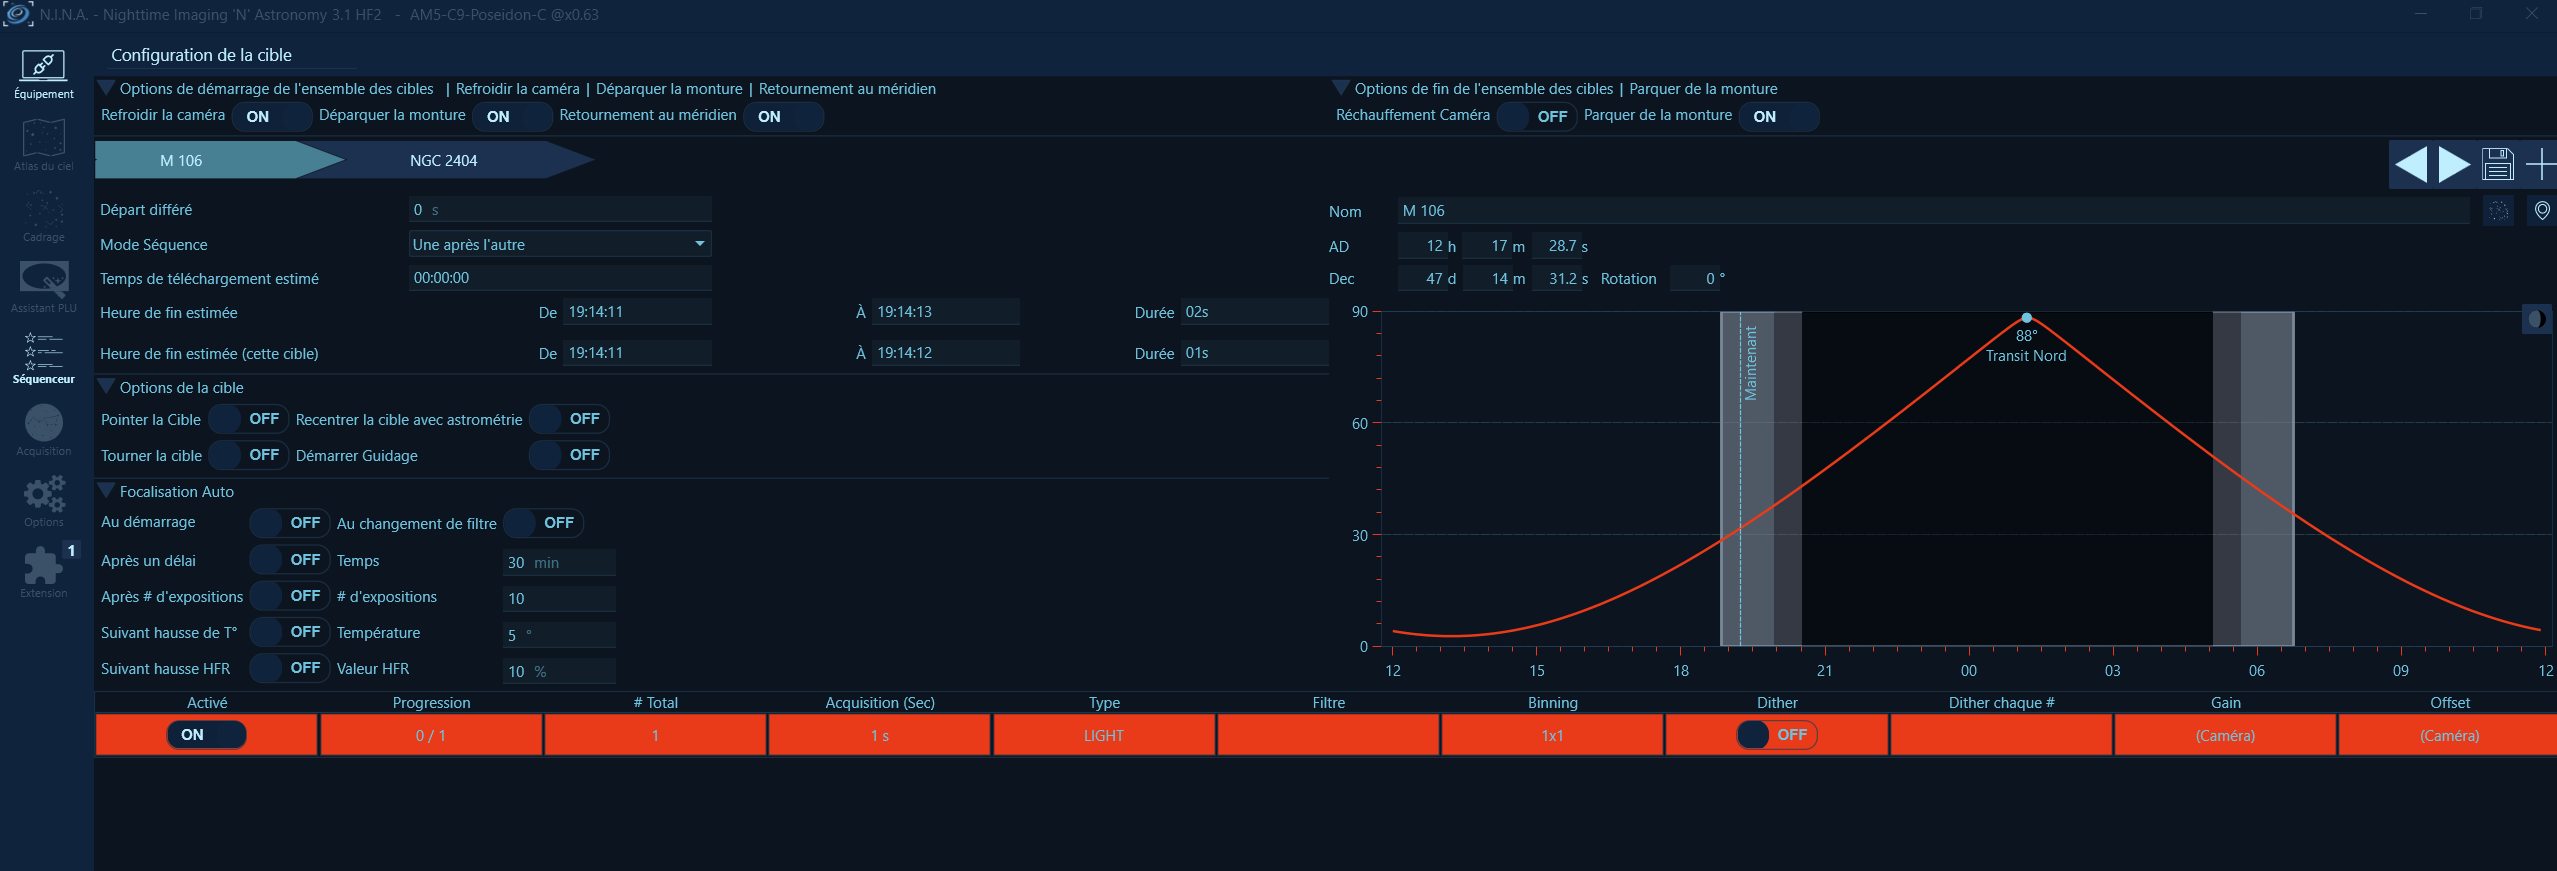Toggle Déparquer la monture switch
Image resolution: width=2557 pixels, height=871 pixels.
pos(512,116)
